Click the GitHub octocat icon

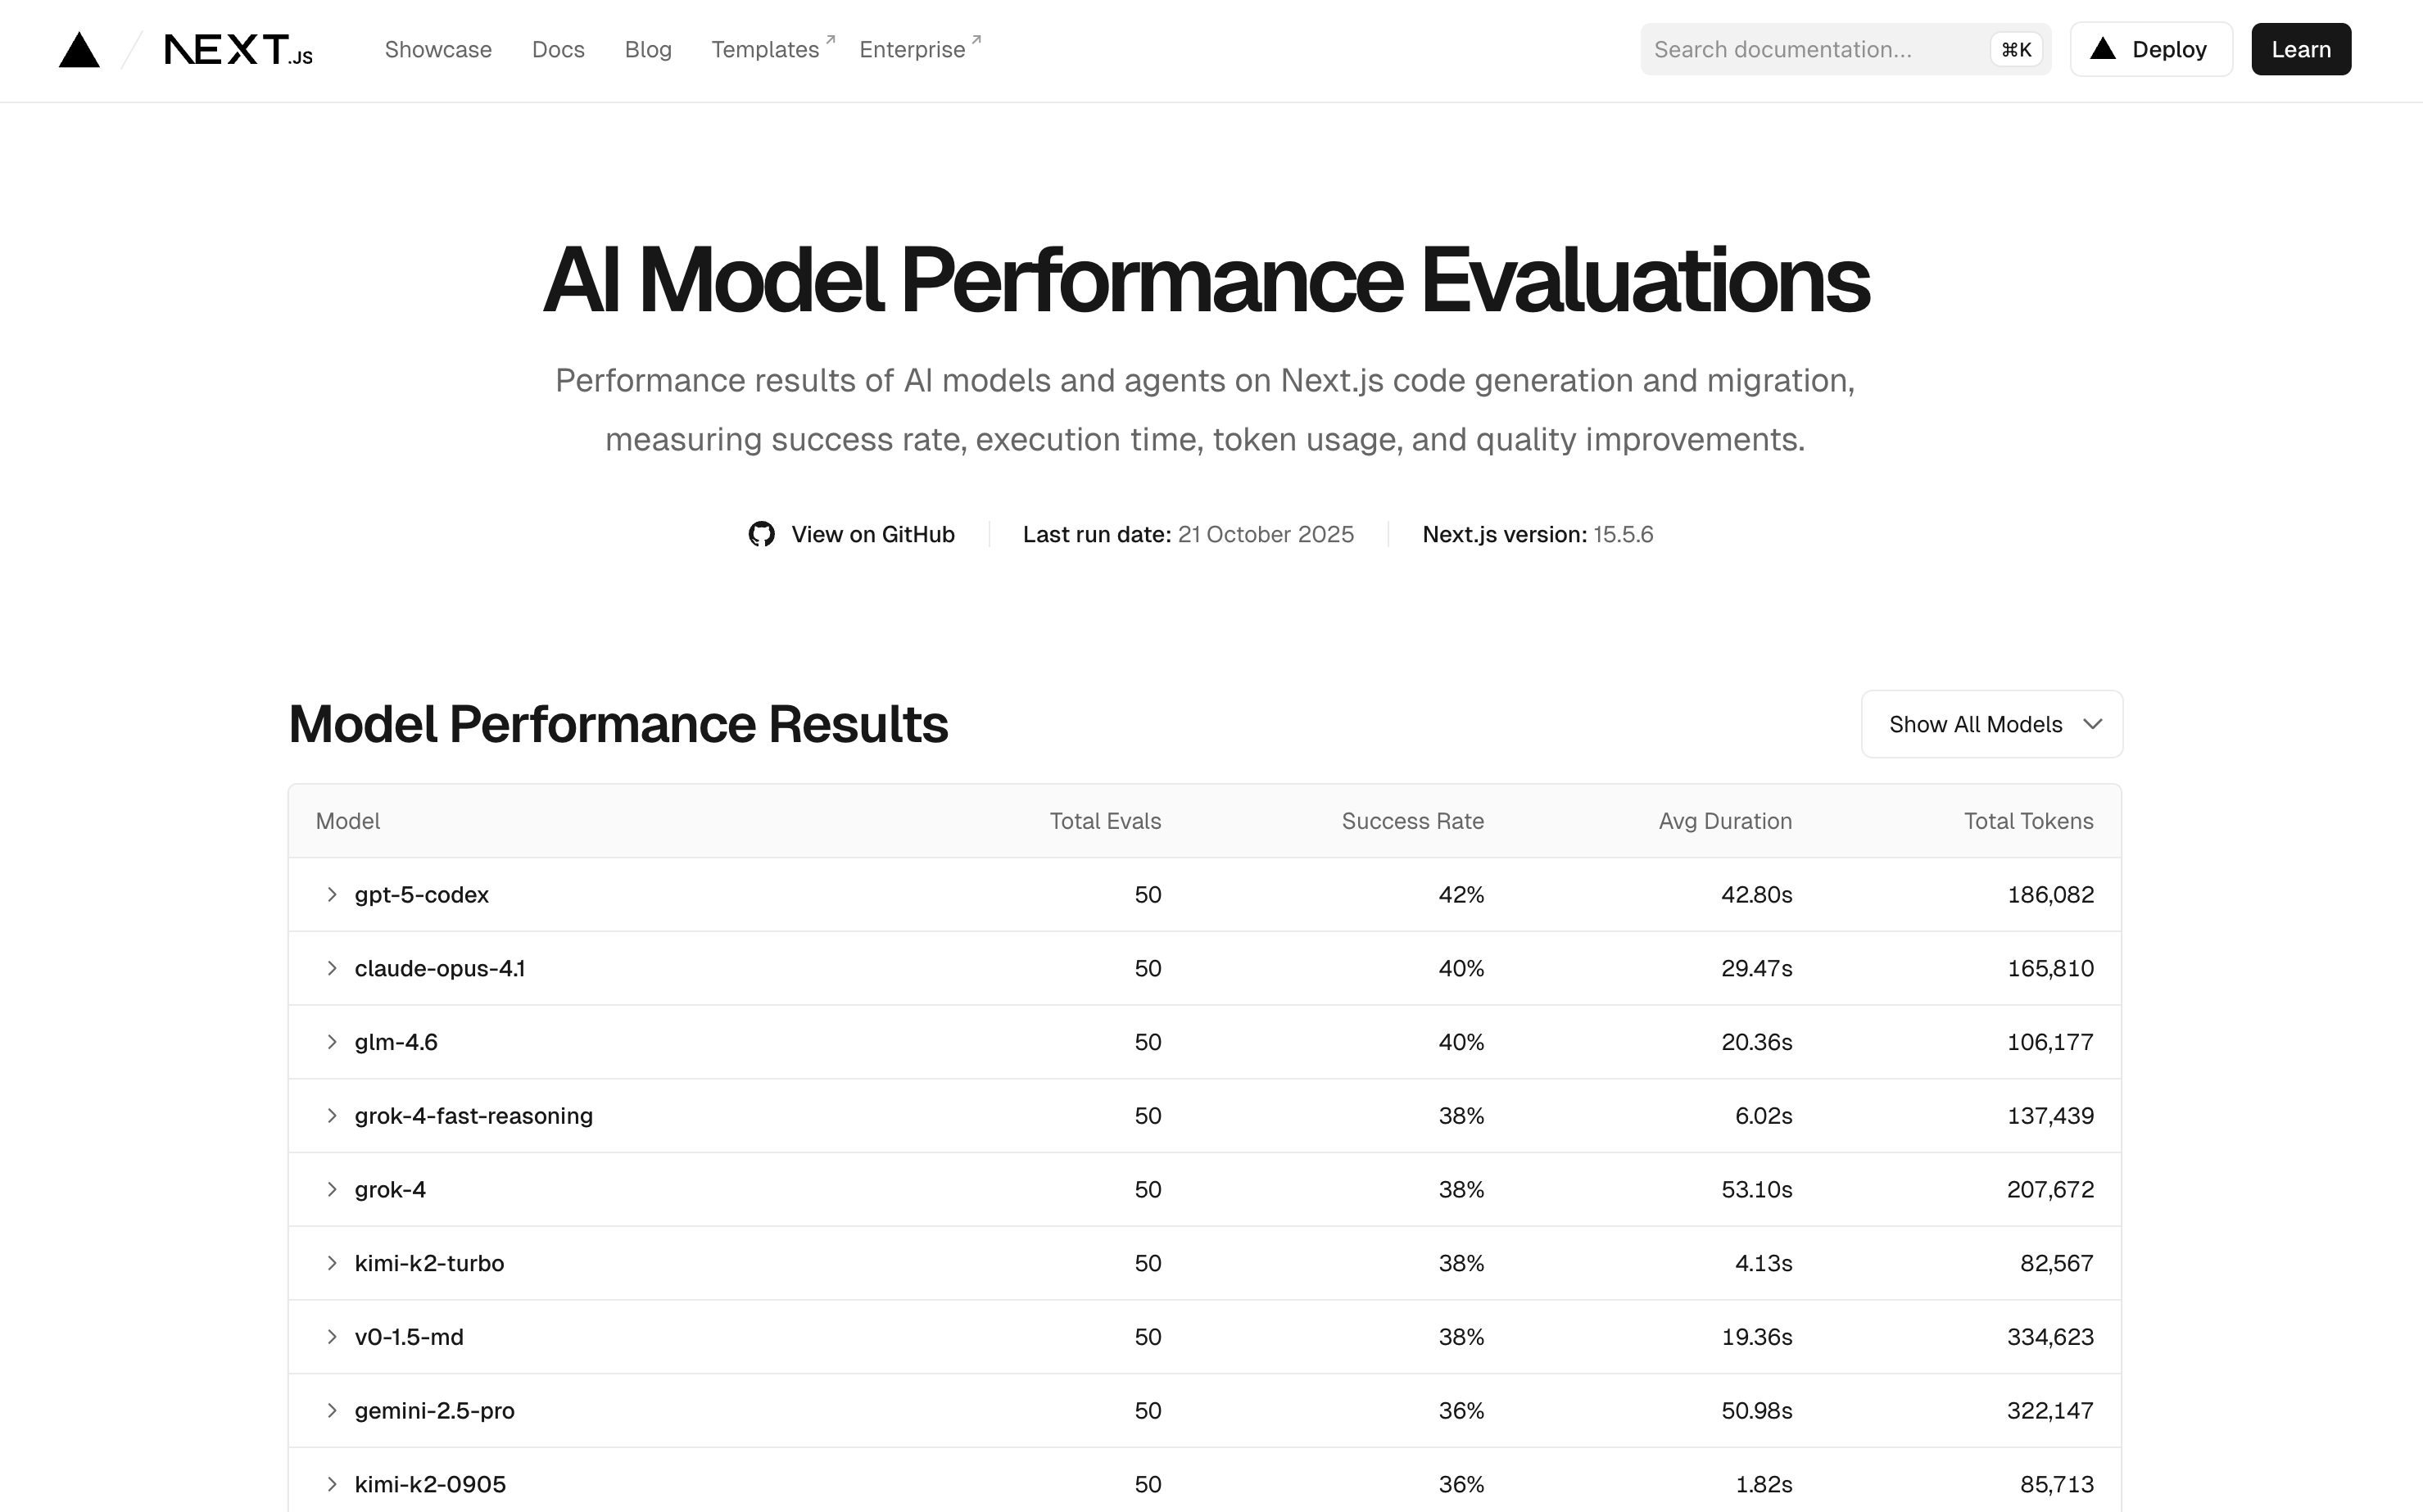(761, 534)
